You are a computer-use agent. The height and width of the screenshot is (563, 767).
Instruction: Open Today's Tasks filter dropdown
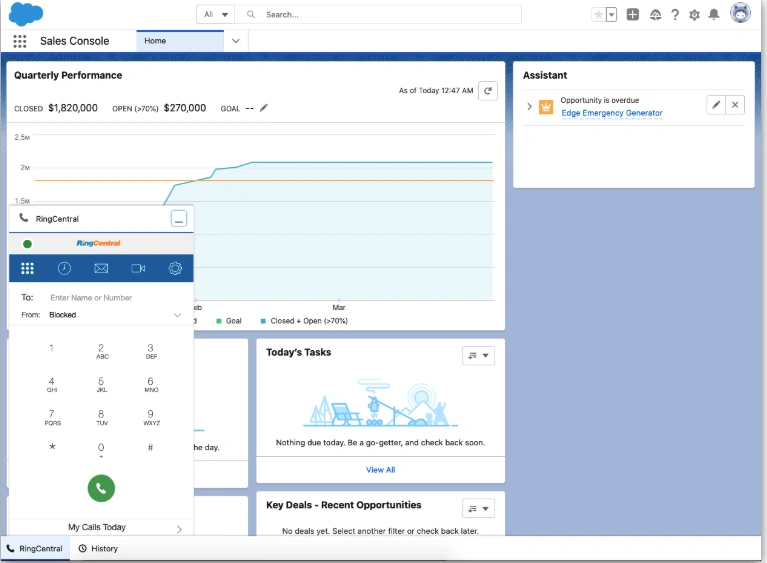point(478,355)
